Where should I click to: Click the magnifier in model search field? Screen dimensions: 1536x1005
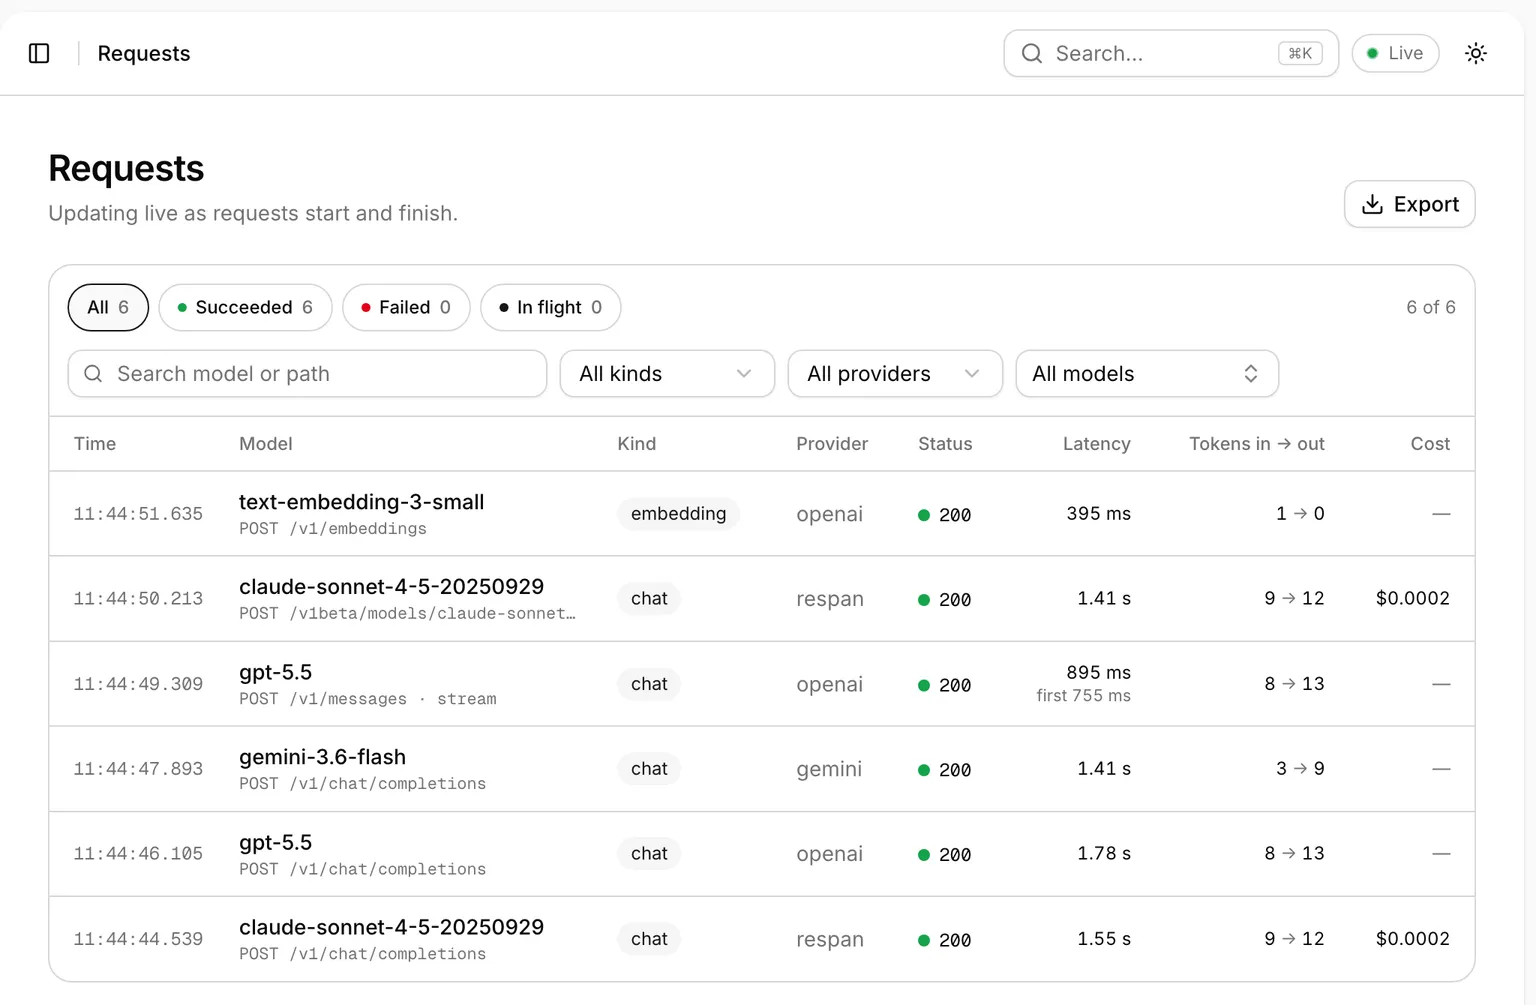coord(93,374)
